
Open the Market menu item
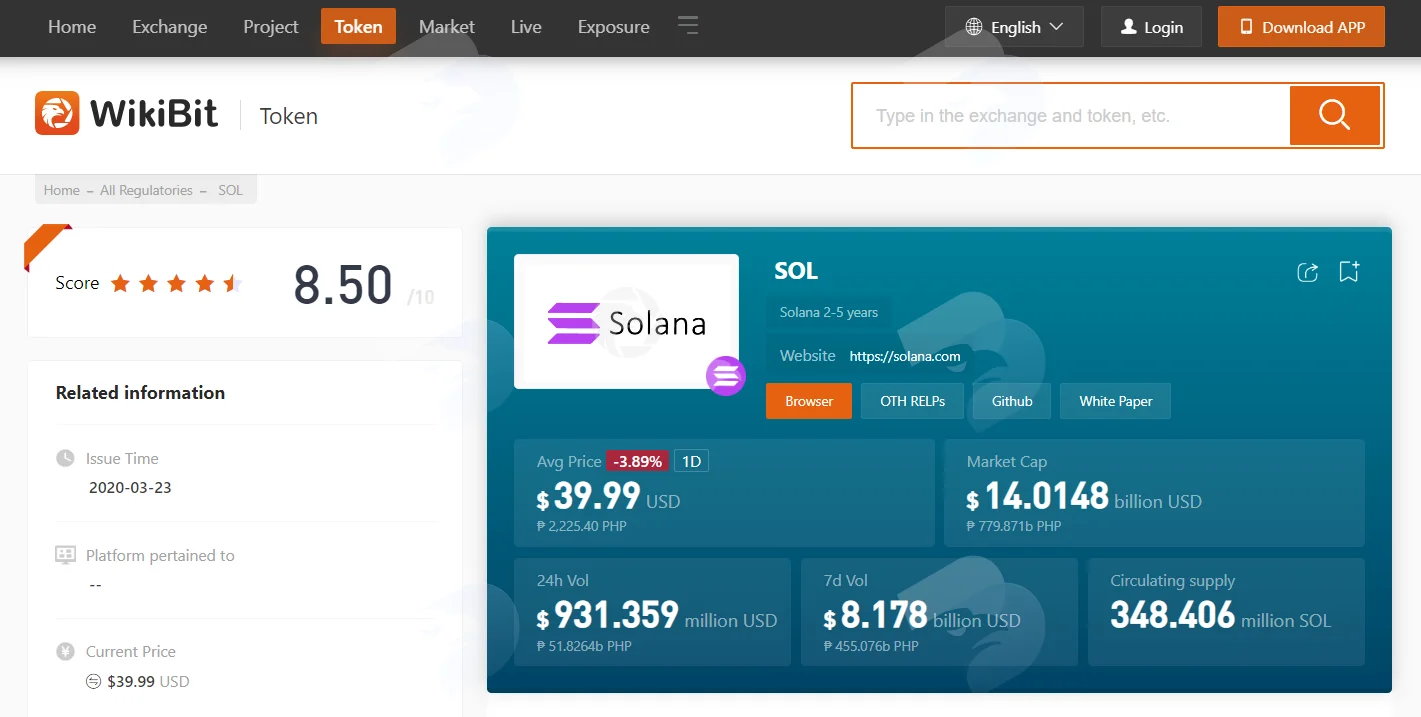tap(447, 27)
